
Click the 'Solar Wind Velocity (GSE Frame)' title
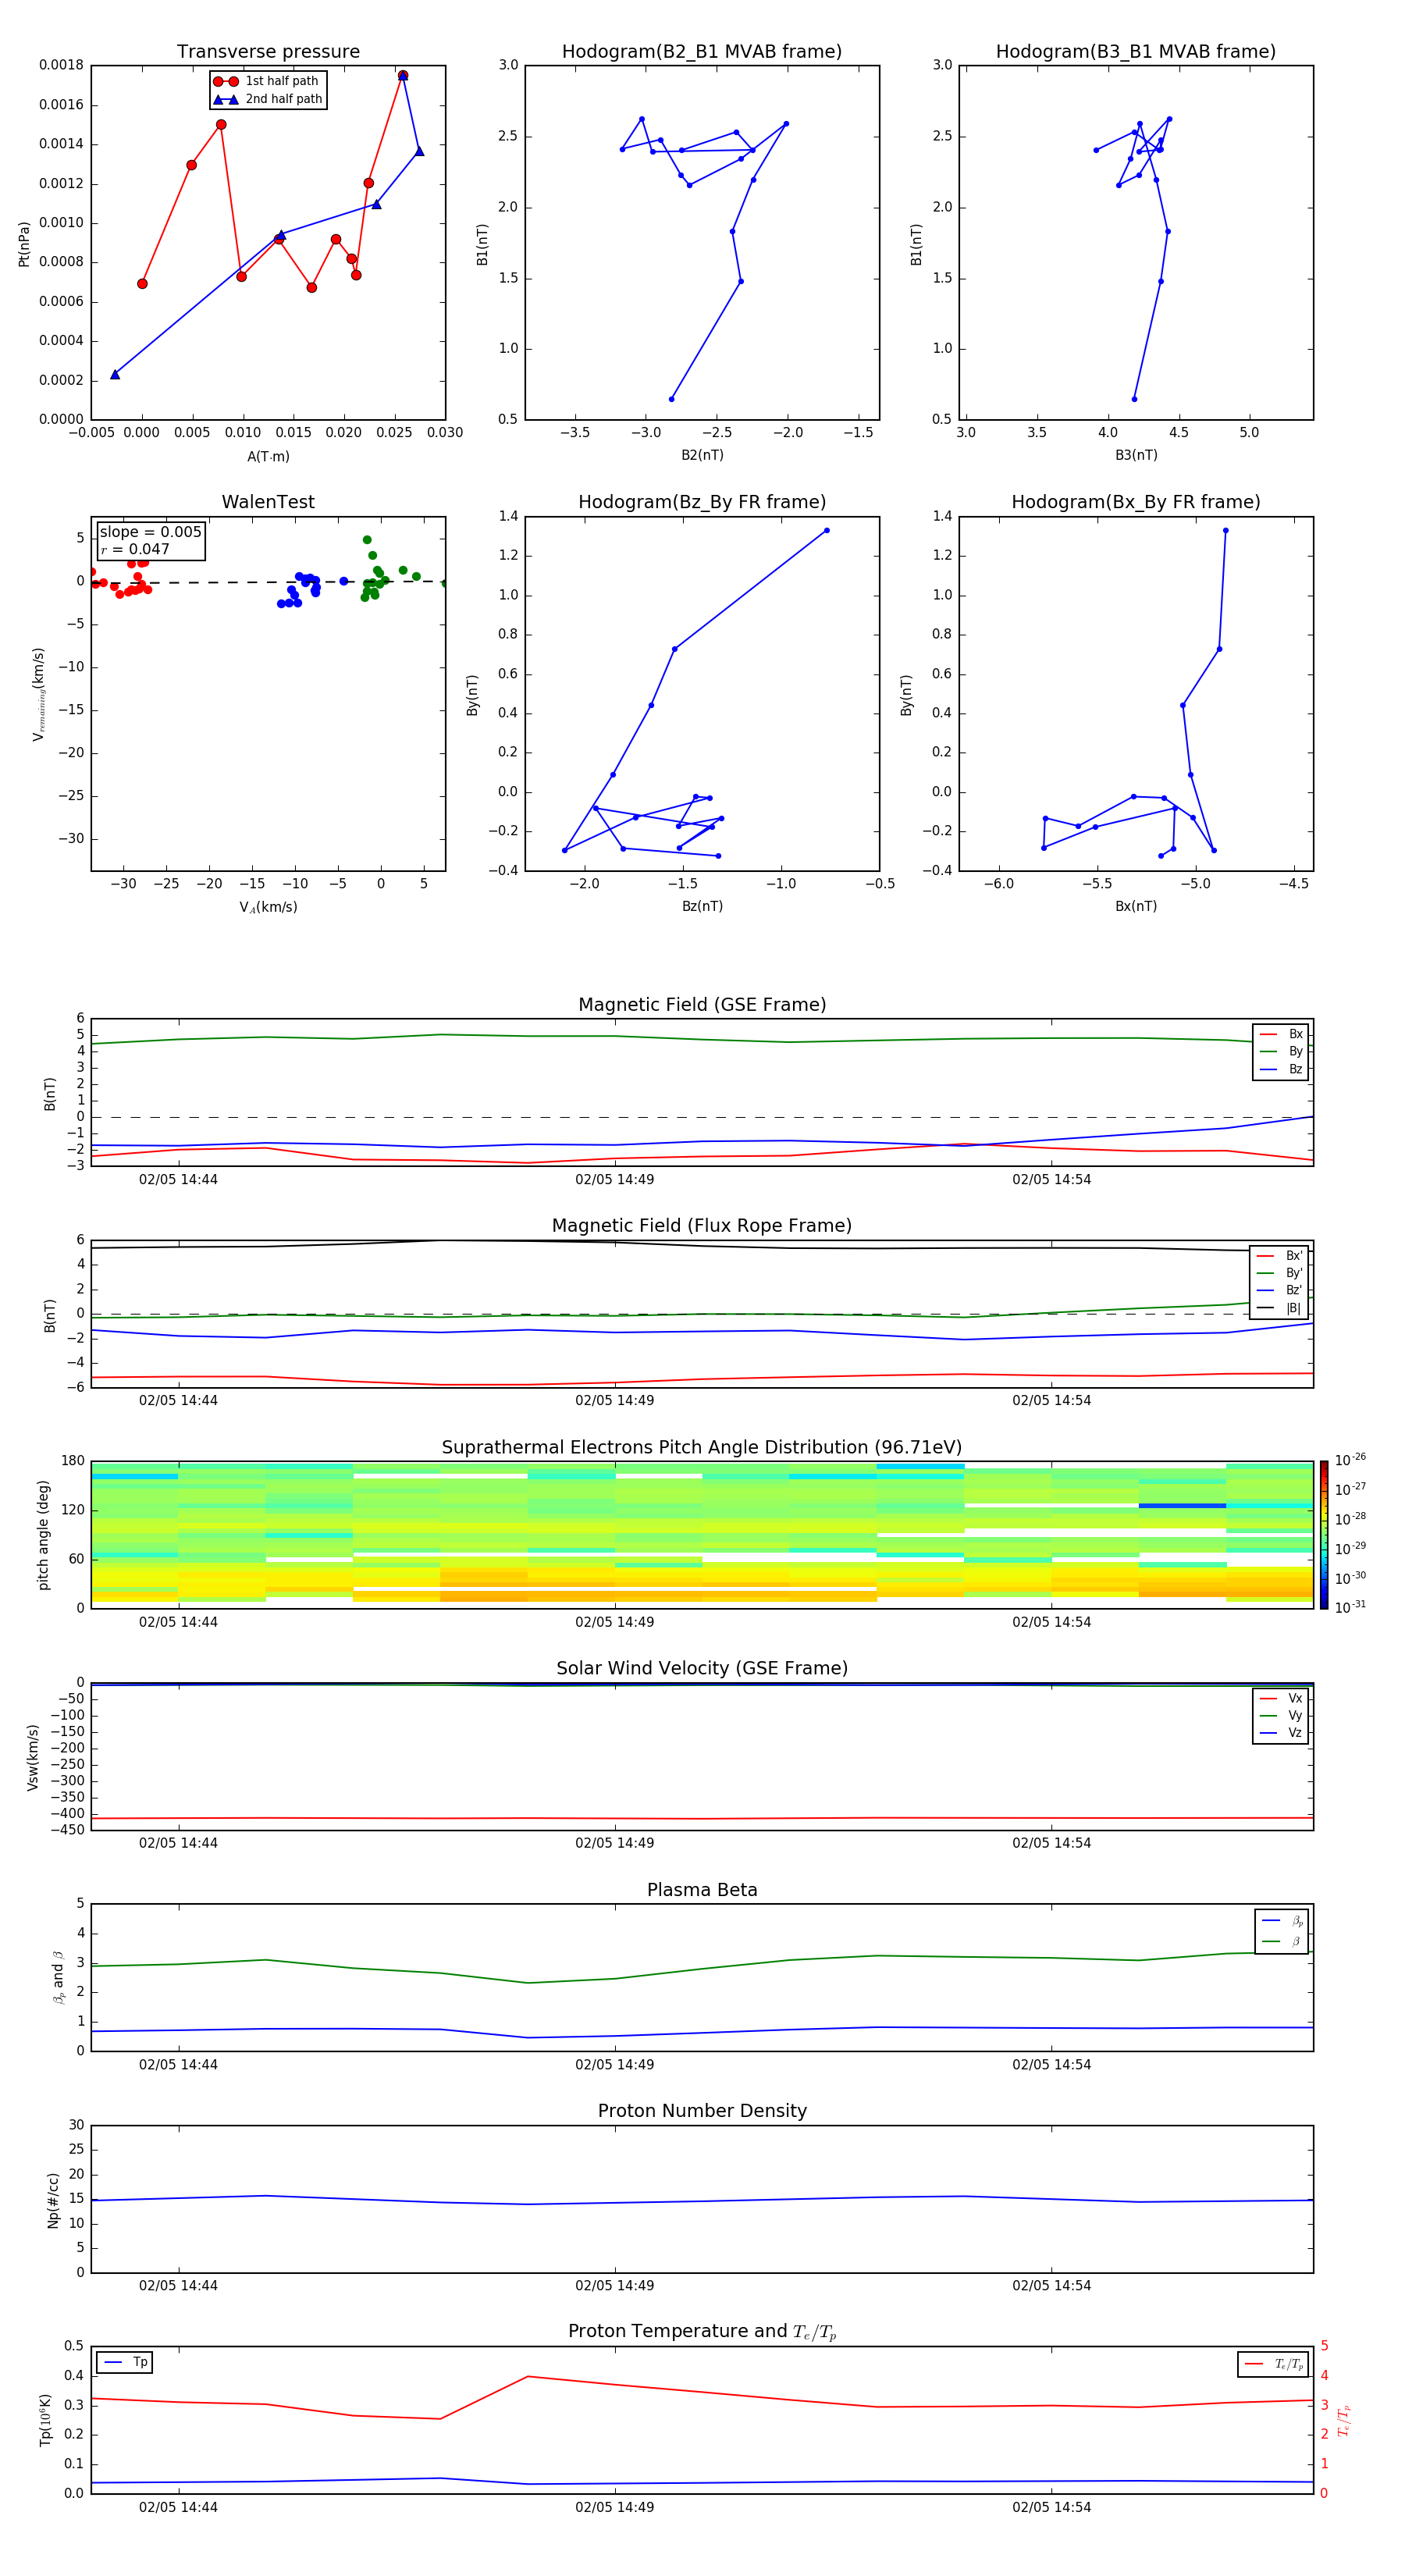click(702, 1669)
